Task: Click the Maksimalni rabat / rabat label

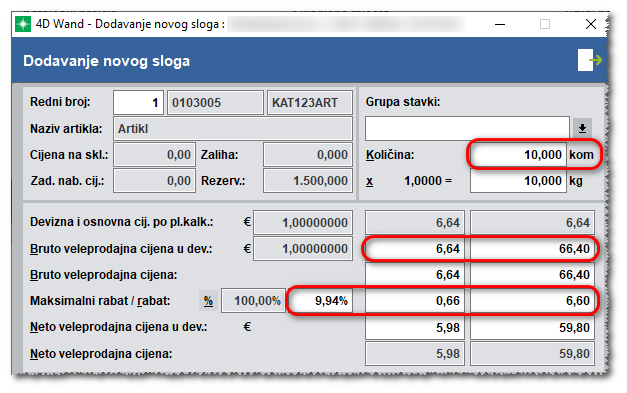Action: click(x=100, y=301)
